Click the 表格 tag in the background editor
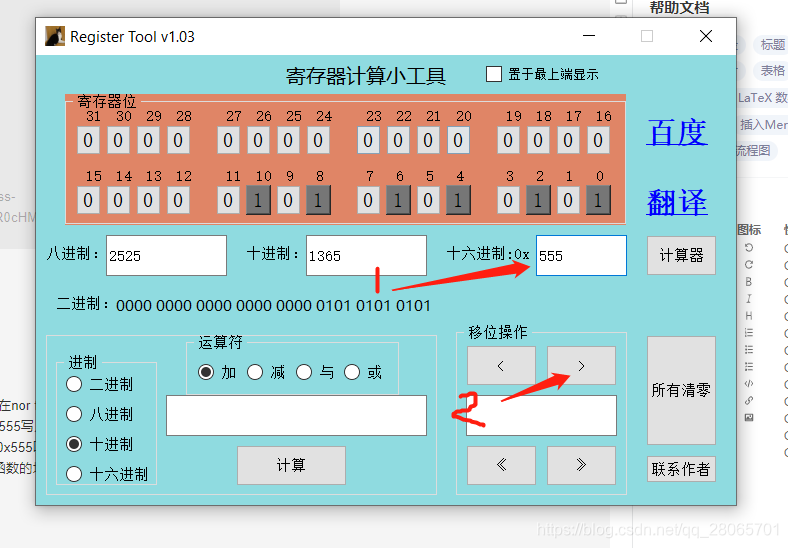 (x=772, y=70)
